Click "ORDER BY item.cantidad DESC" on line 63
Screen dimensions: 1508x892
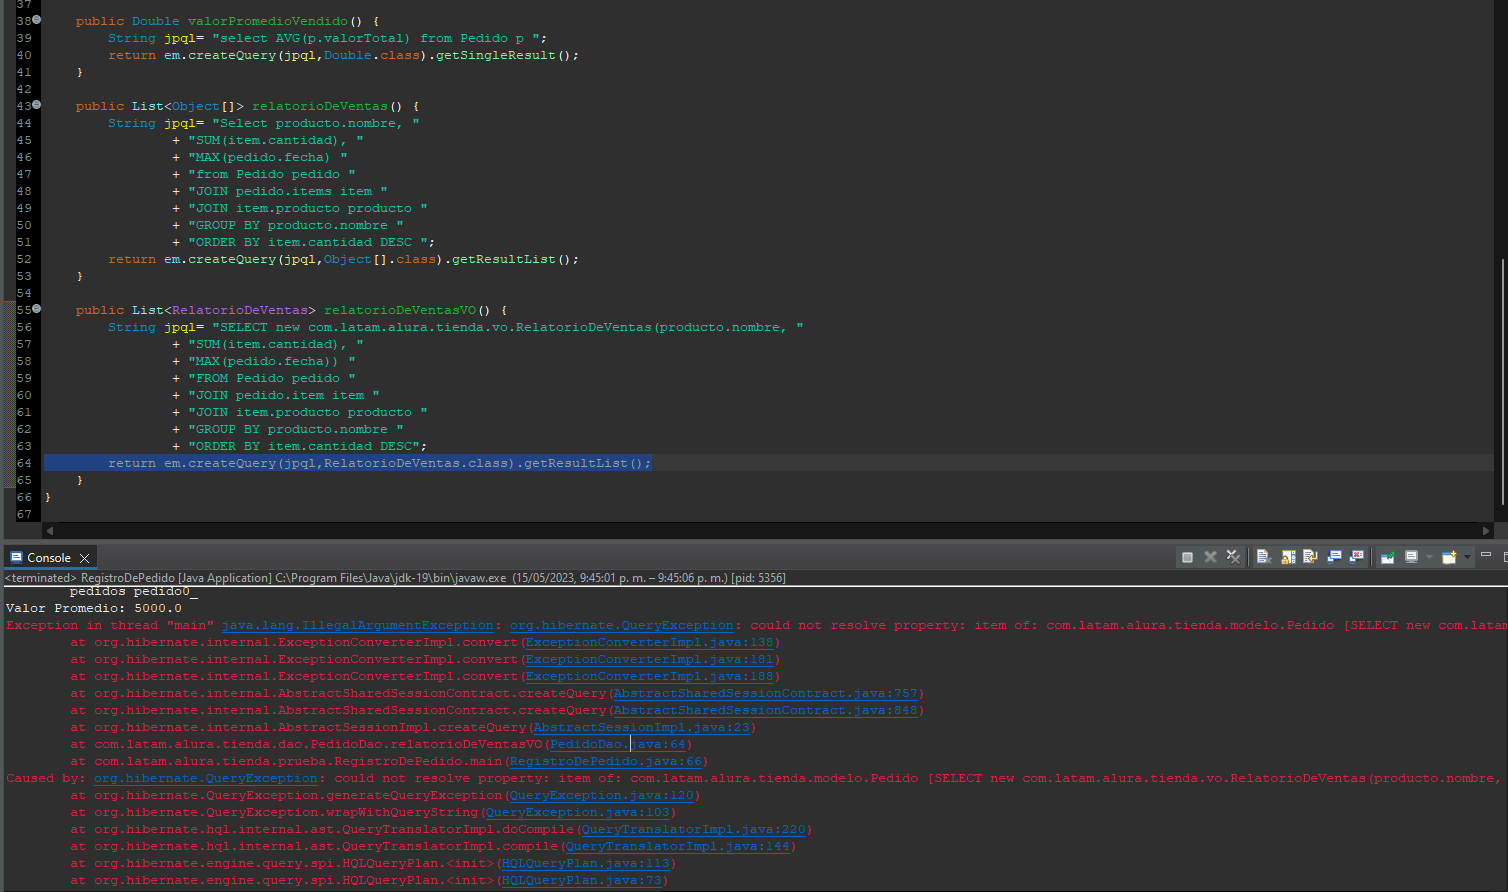304,446
